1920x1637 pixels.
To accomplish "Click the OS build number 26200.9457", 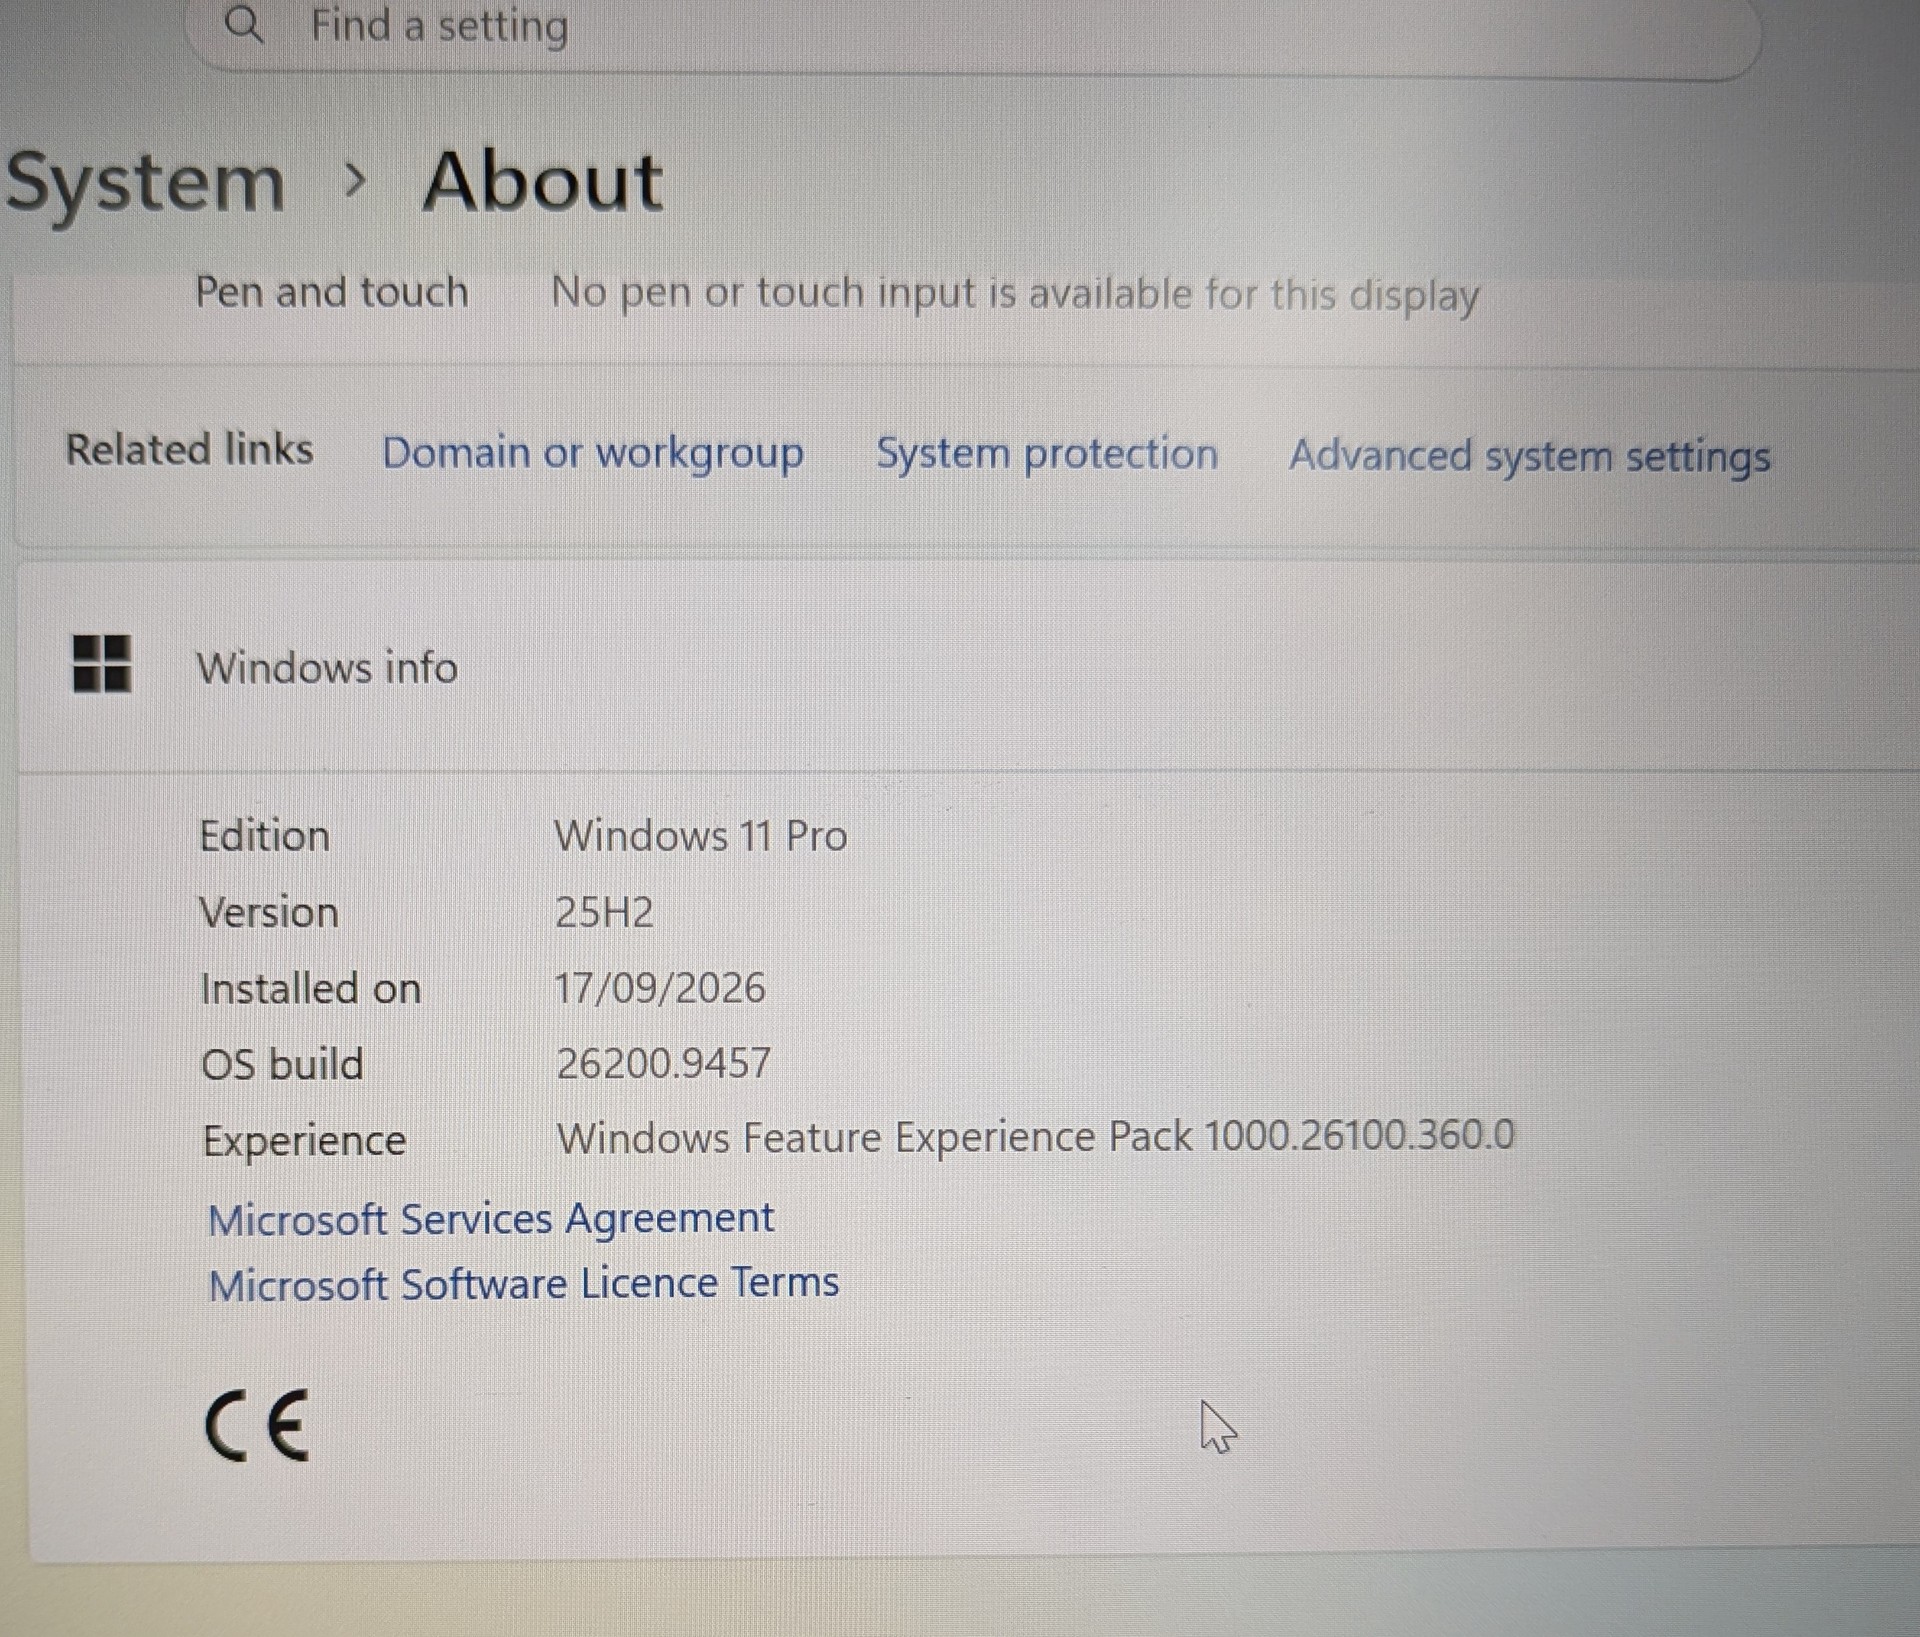I will click(x=664, y=1063).
